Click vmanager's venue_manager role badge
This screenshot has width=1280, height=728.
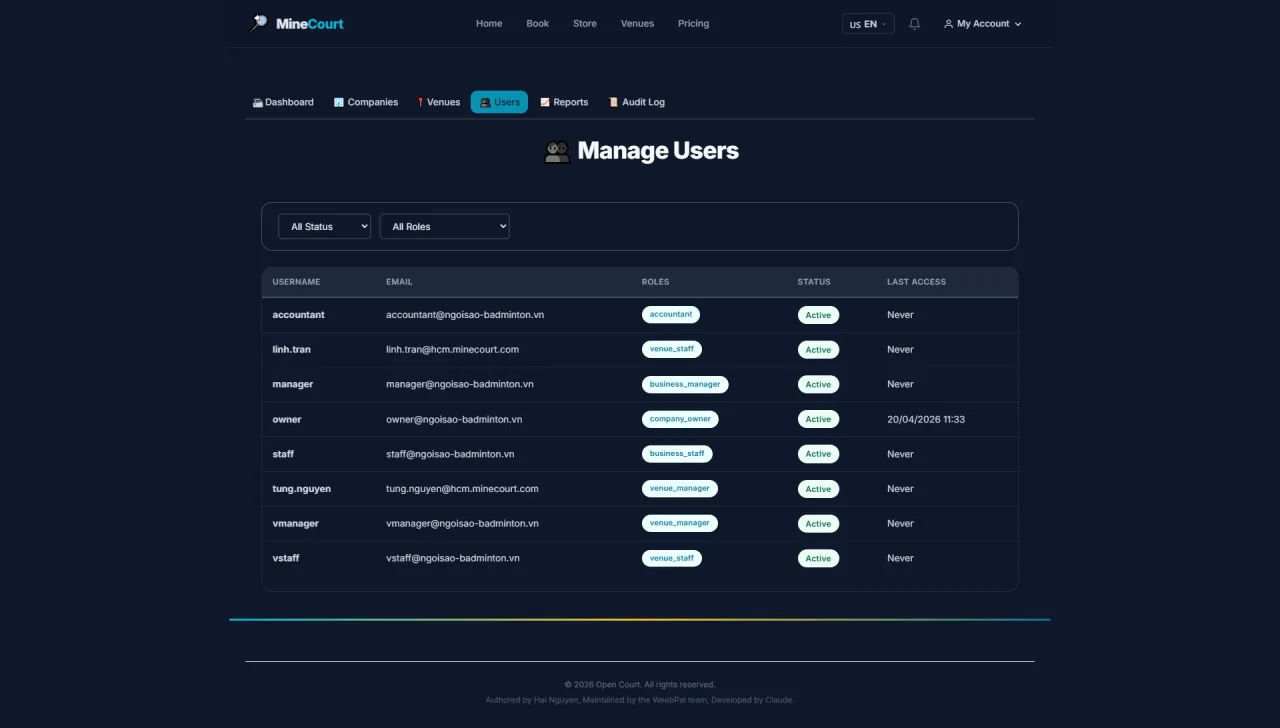tap(680, 523)
